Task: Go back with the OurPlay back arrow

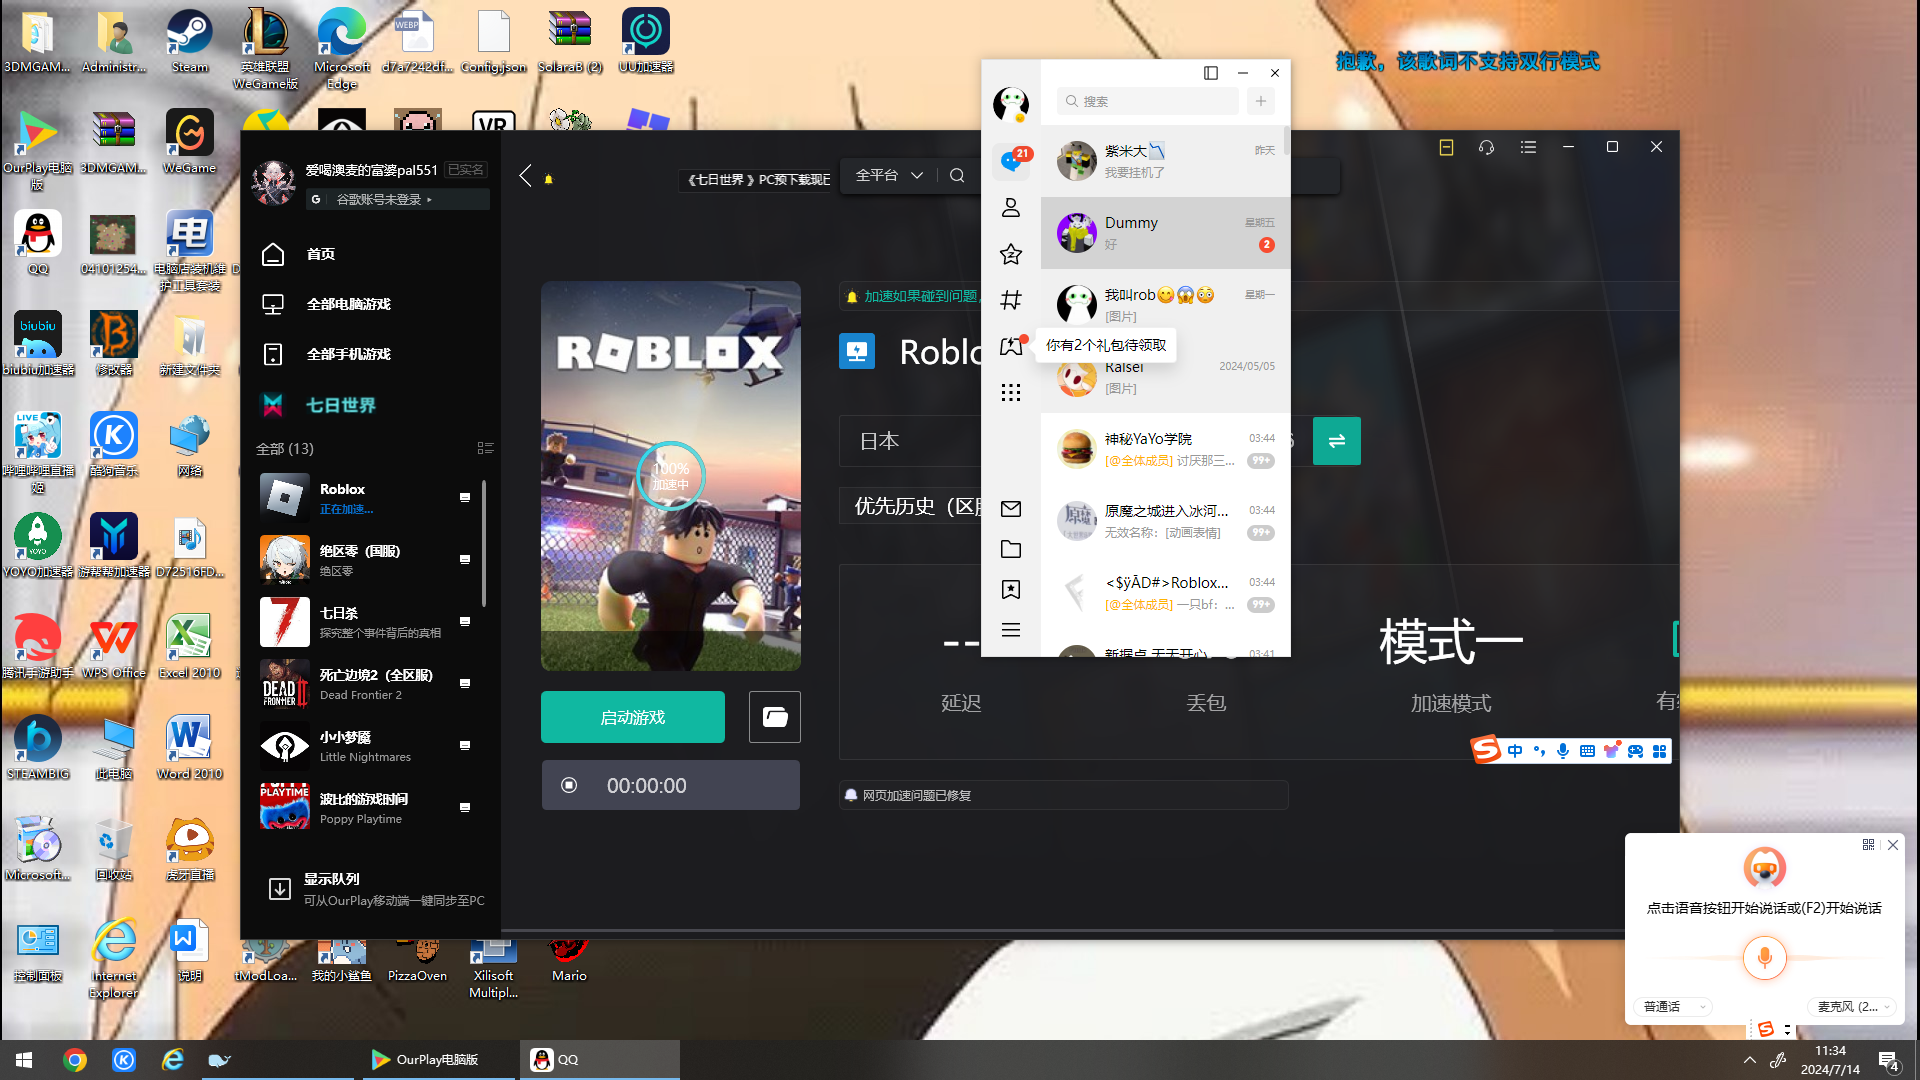Action: 526,176
